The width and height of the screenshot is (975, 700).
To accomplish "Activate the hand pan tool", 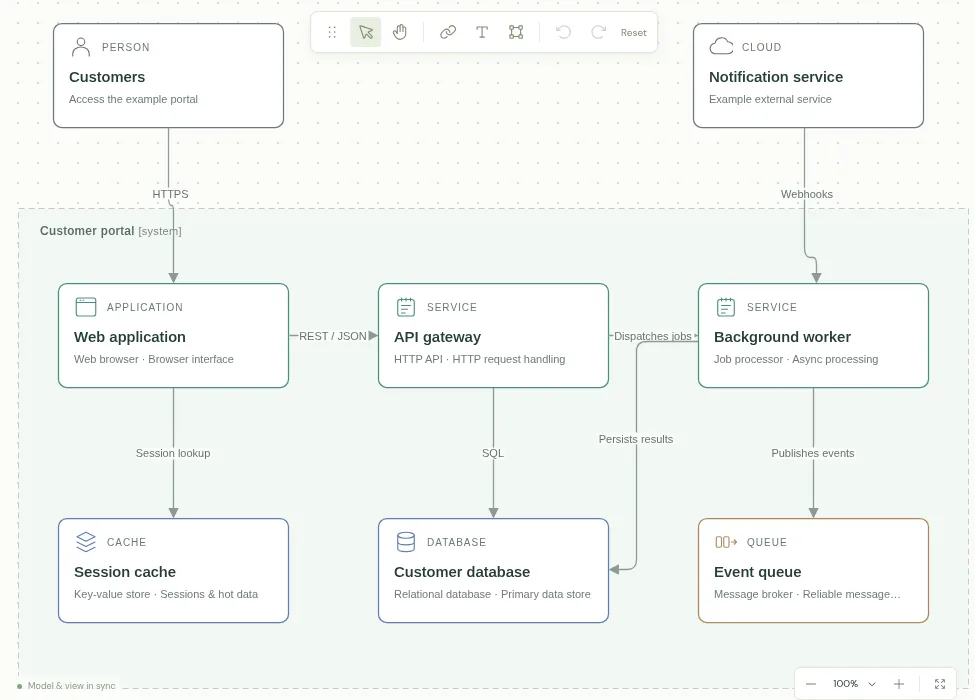I will click(400, 32).
